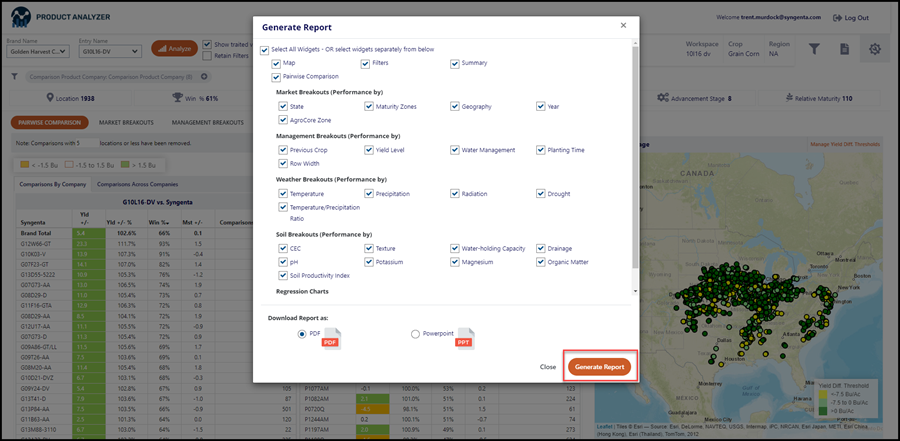The image size is (900, 441).
Task: Toggle the Geography checkbox
Action: 455,107
